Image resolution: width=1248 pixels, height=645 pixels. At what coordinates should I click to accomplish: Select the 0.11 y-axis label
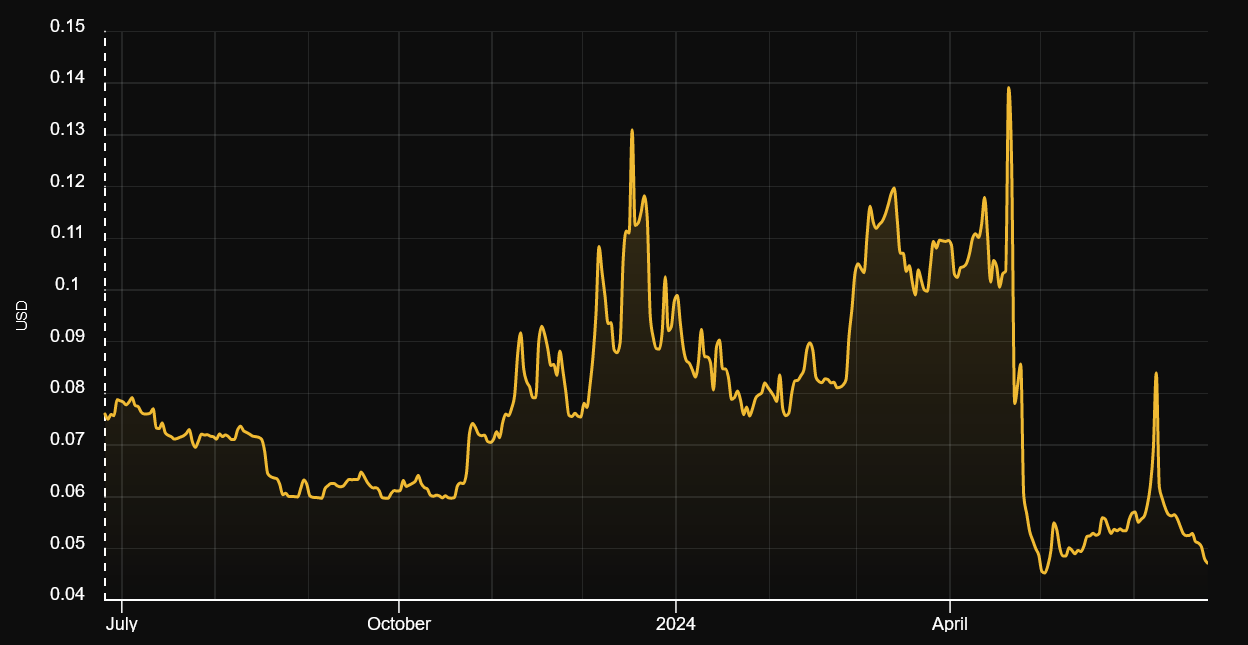(x=67, y=234)
